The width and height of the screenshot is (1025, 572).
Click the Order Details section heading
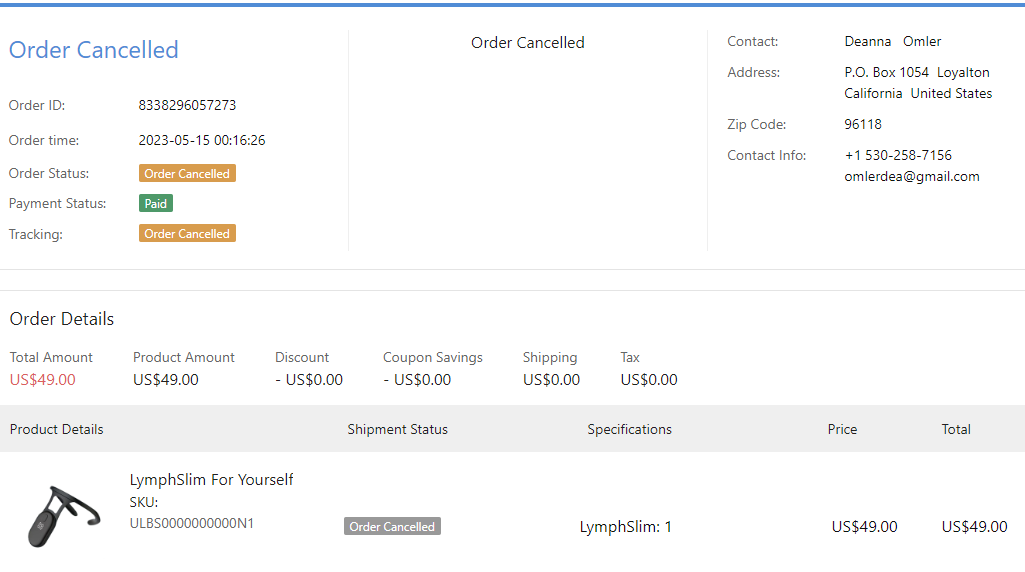[x=62, y=319]
